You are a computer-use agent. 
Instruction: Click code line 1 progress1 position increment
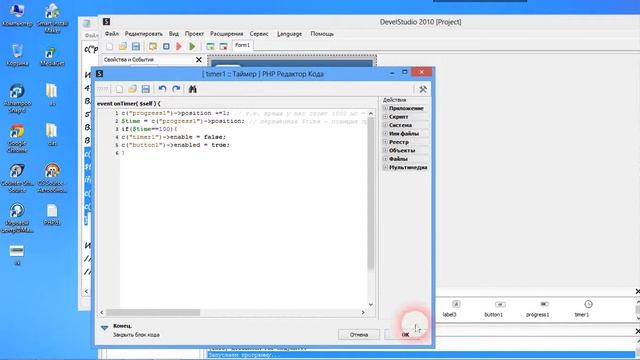[x=176, y=113]
